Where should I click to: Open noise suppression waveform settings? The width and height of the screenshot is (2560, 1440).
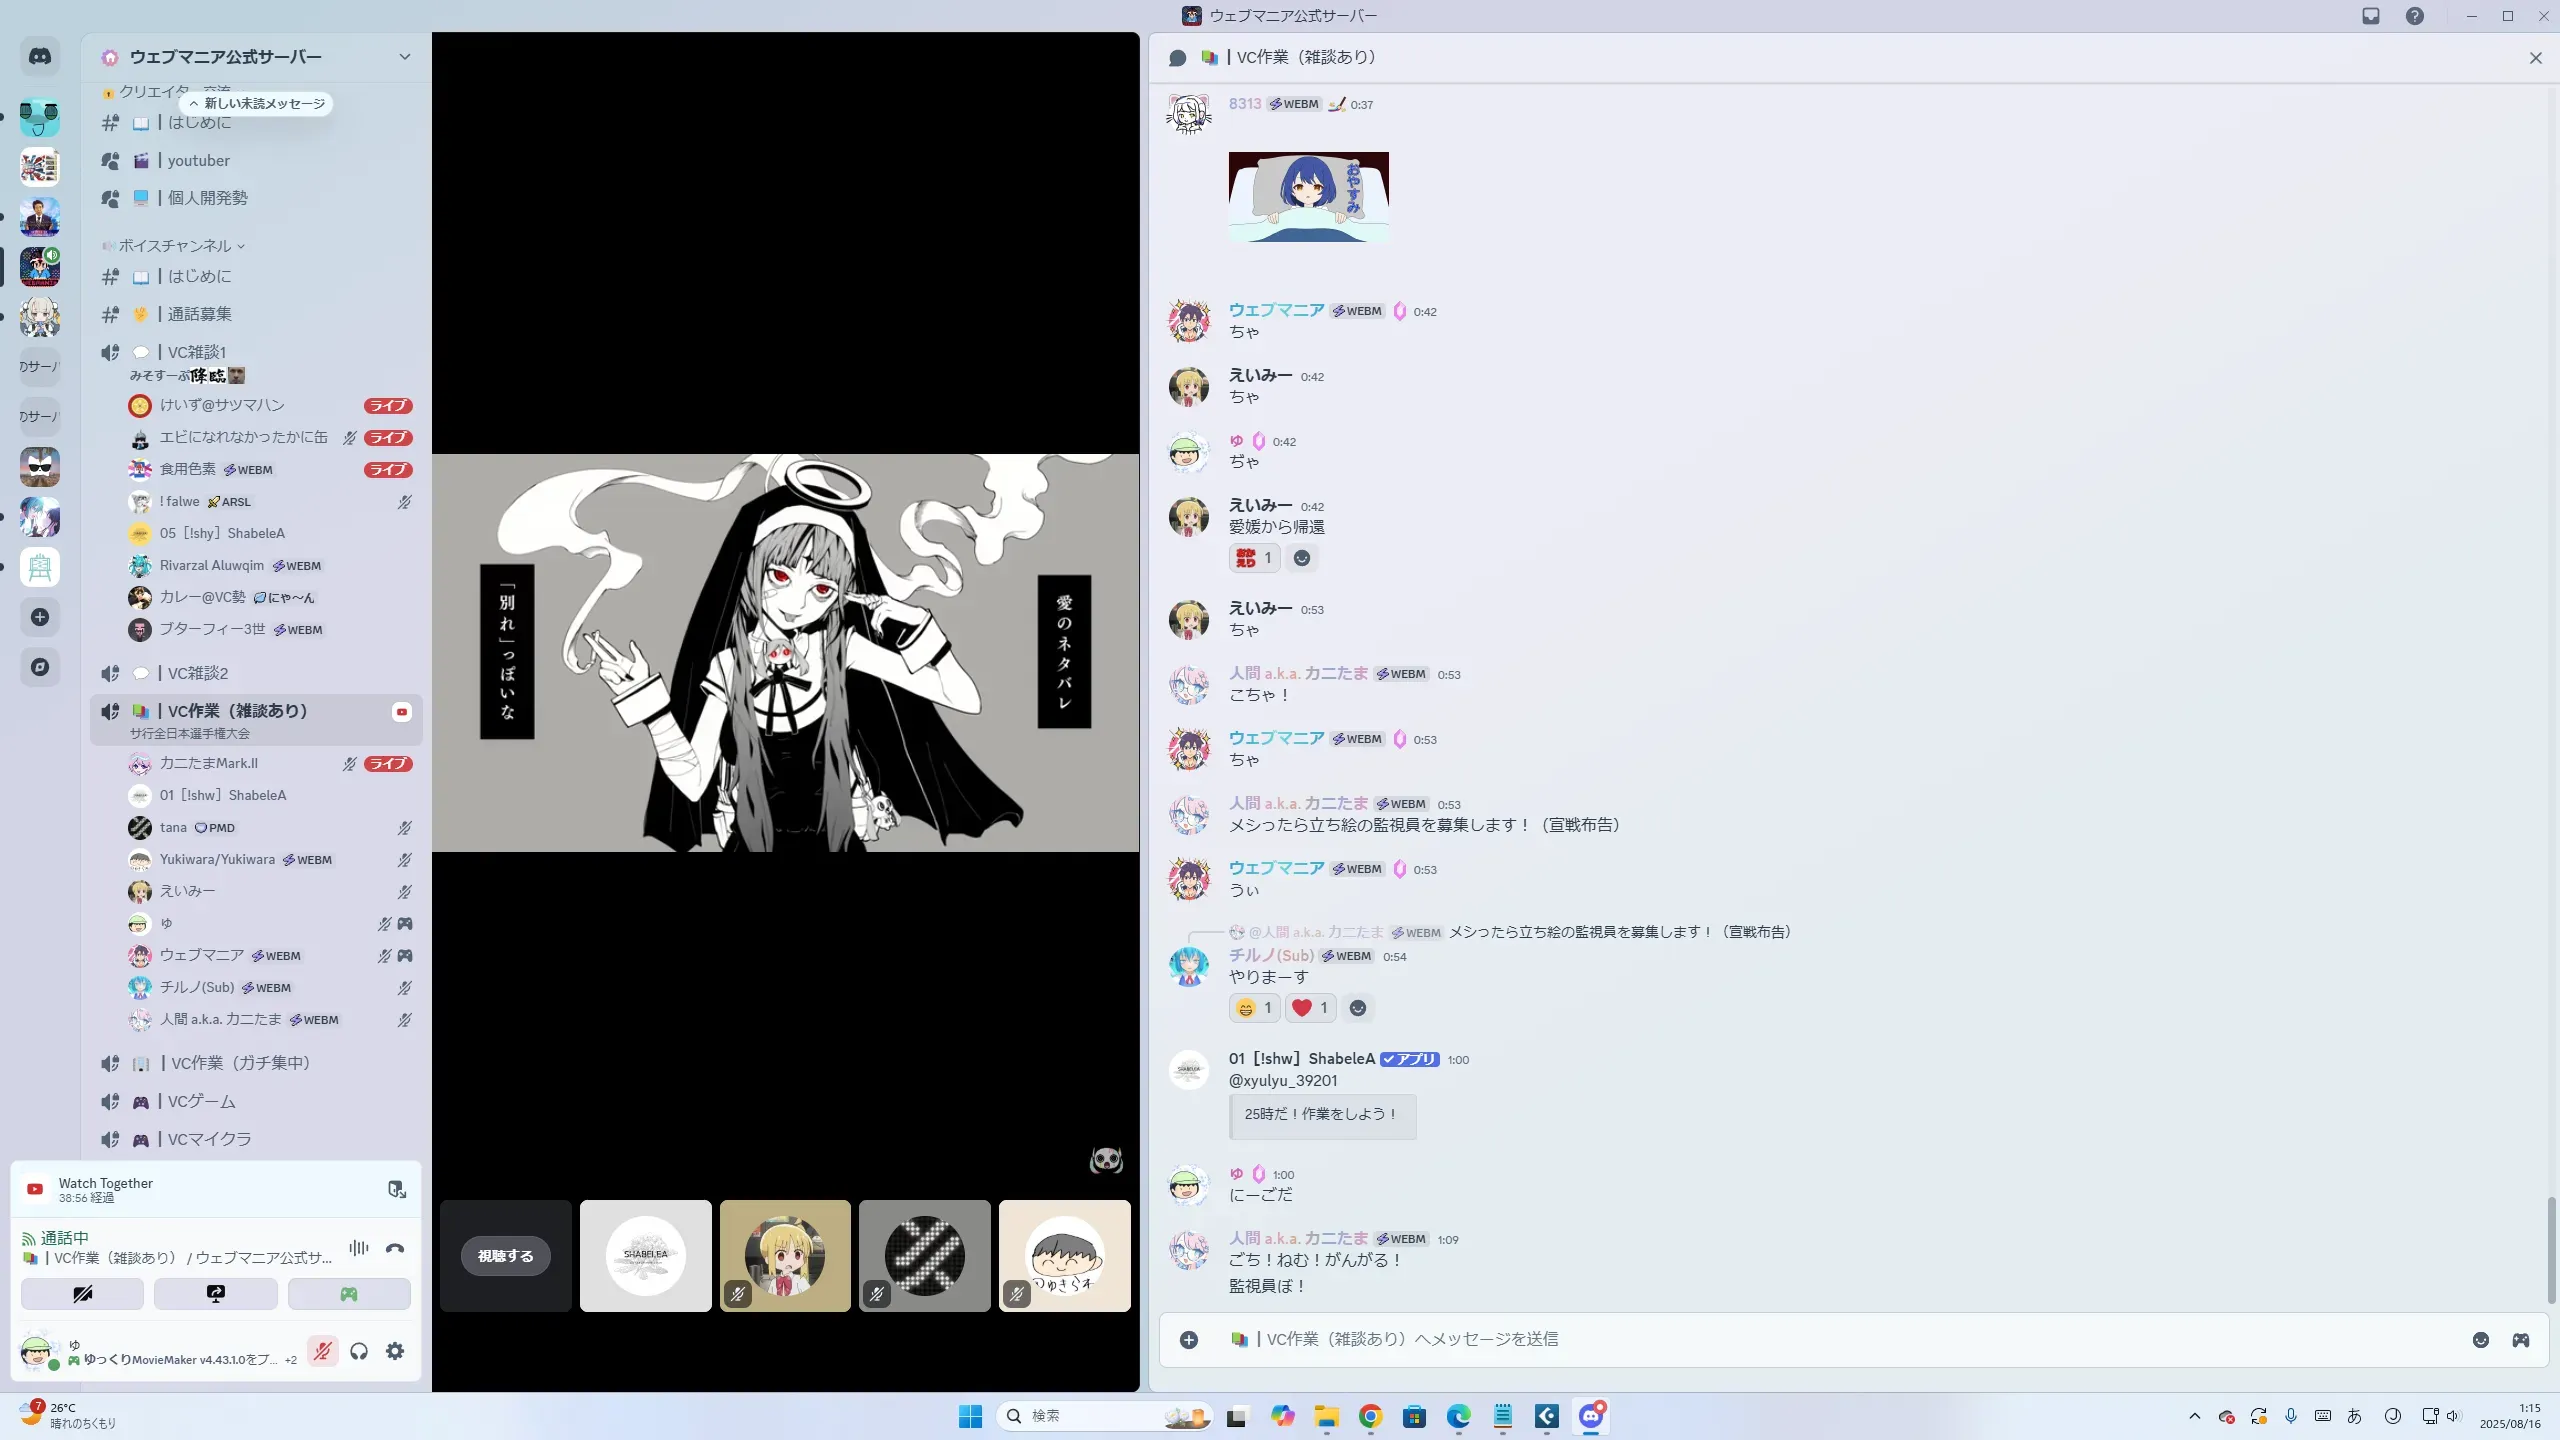tap(358, 1248)
